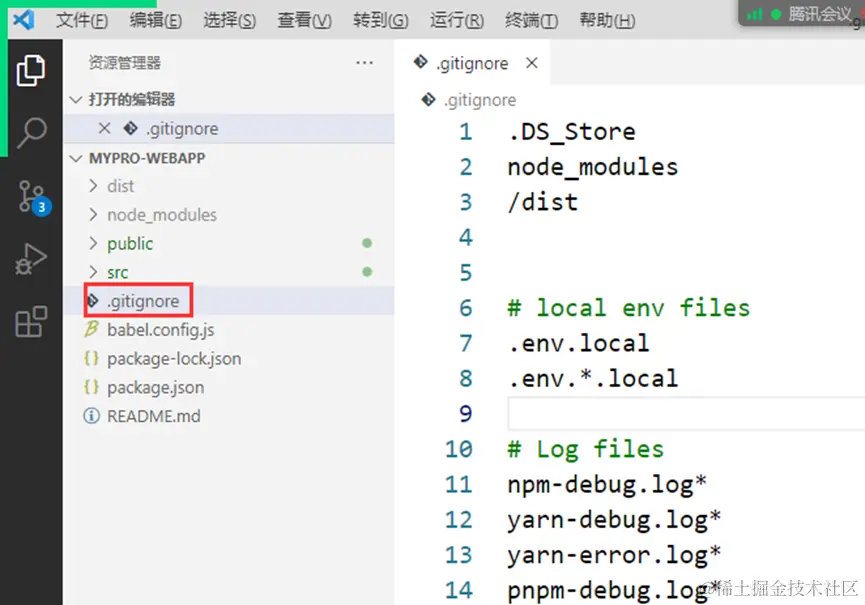Open the 编辑(E) menu
Viewport: 865px width, 605px height.
[156, 20]
